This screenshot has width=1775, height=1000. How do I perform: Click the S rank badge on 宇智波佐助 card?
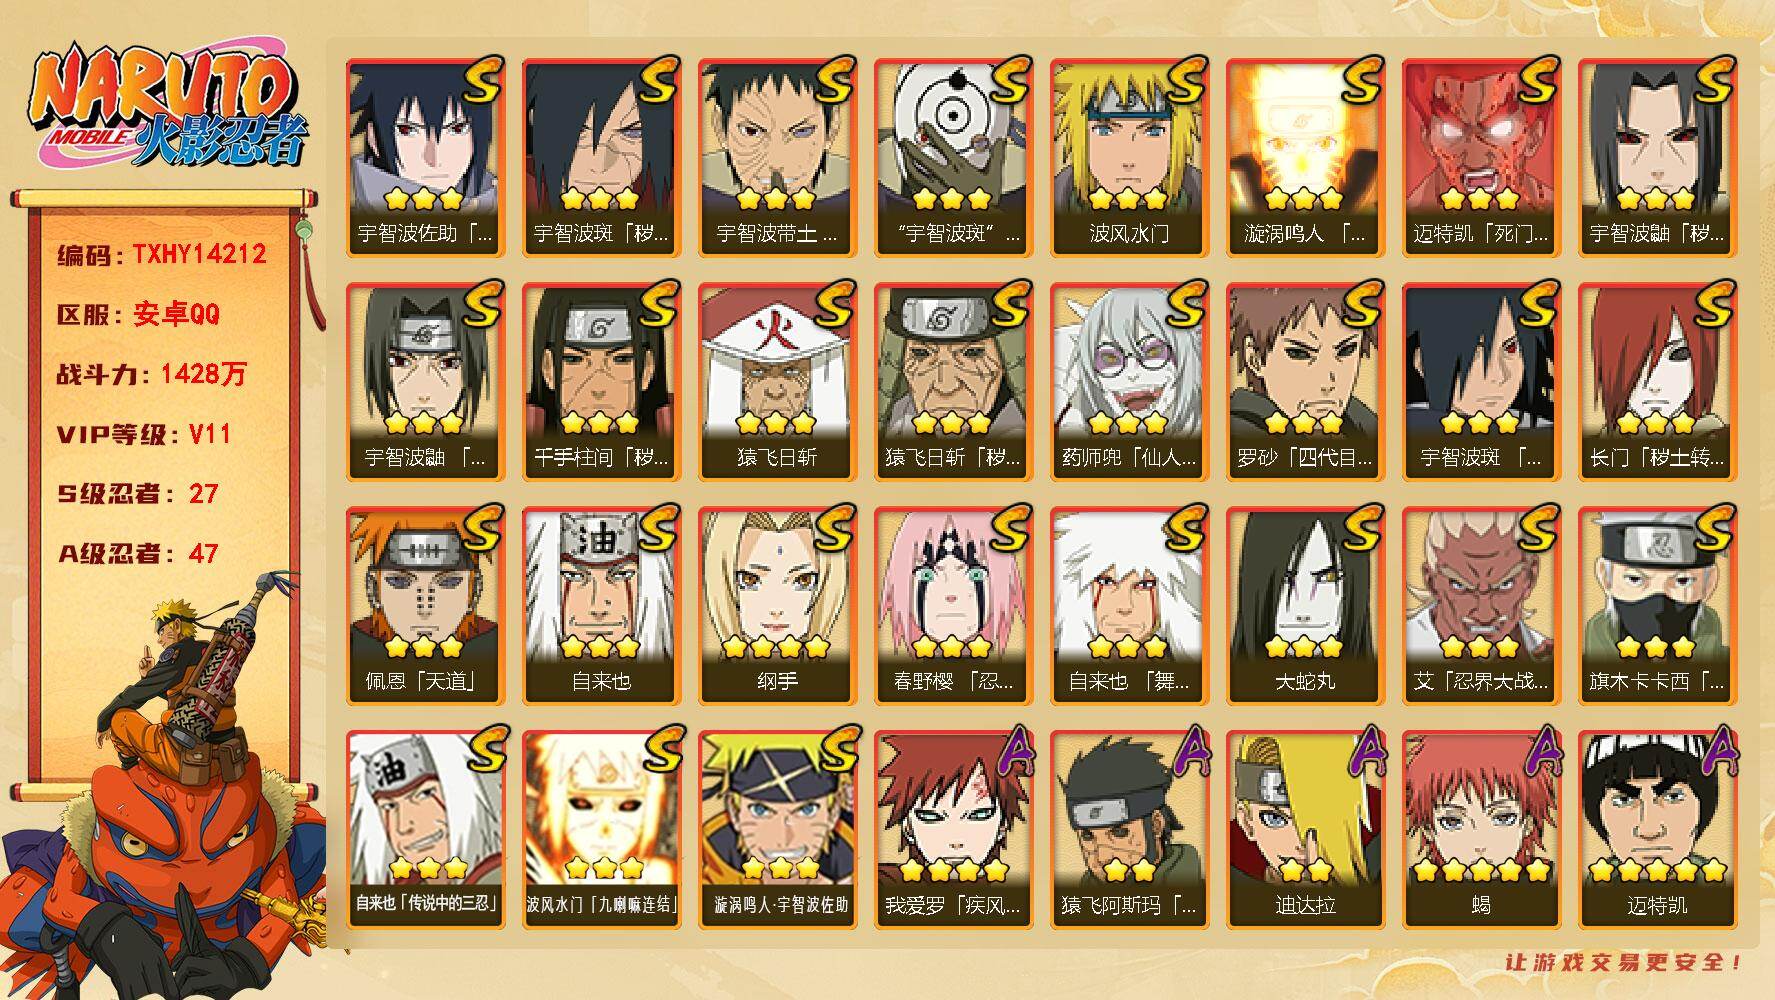tap(481, 80)
